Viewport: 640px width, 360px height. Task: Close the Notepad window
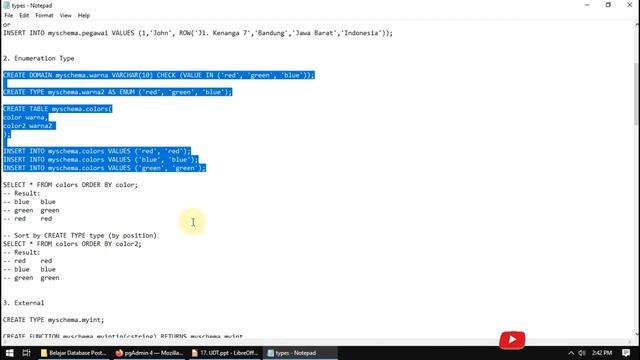(x=629, y=5)
